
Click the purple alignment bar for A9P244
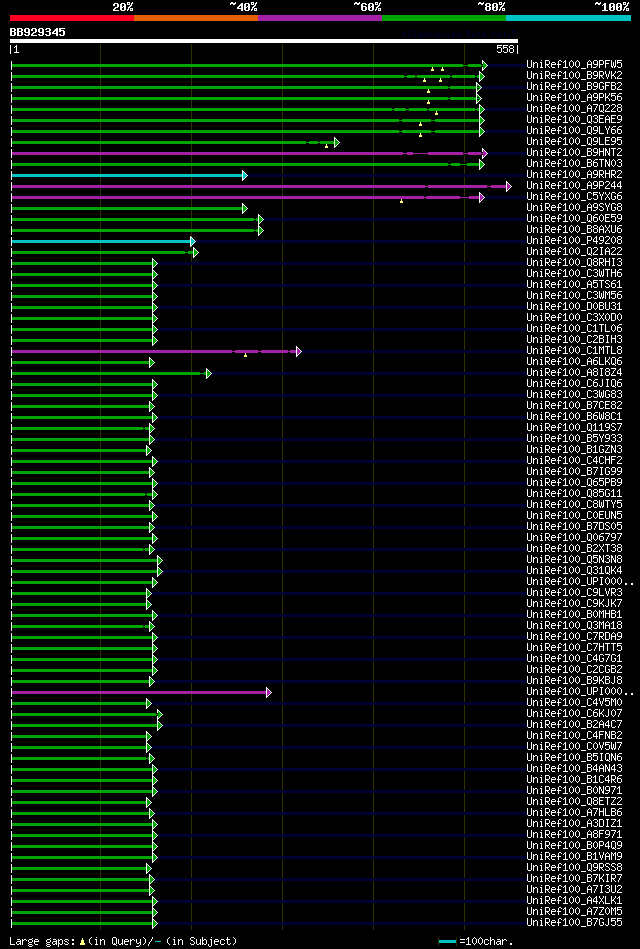point(259,186)
